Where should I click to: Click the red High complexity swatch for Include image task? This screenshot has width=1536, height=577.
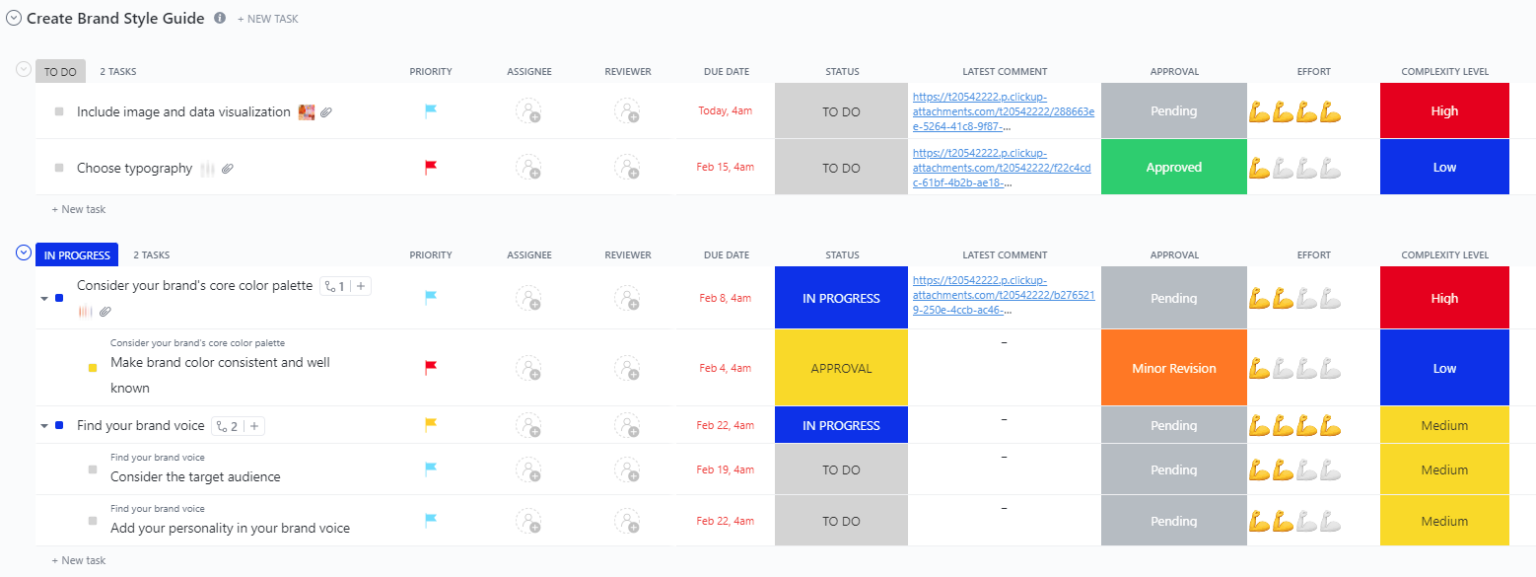tap(1444, 111)
